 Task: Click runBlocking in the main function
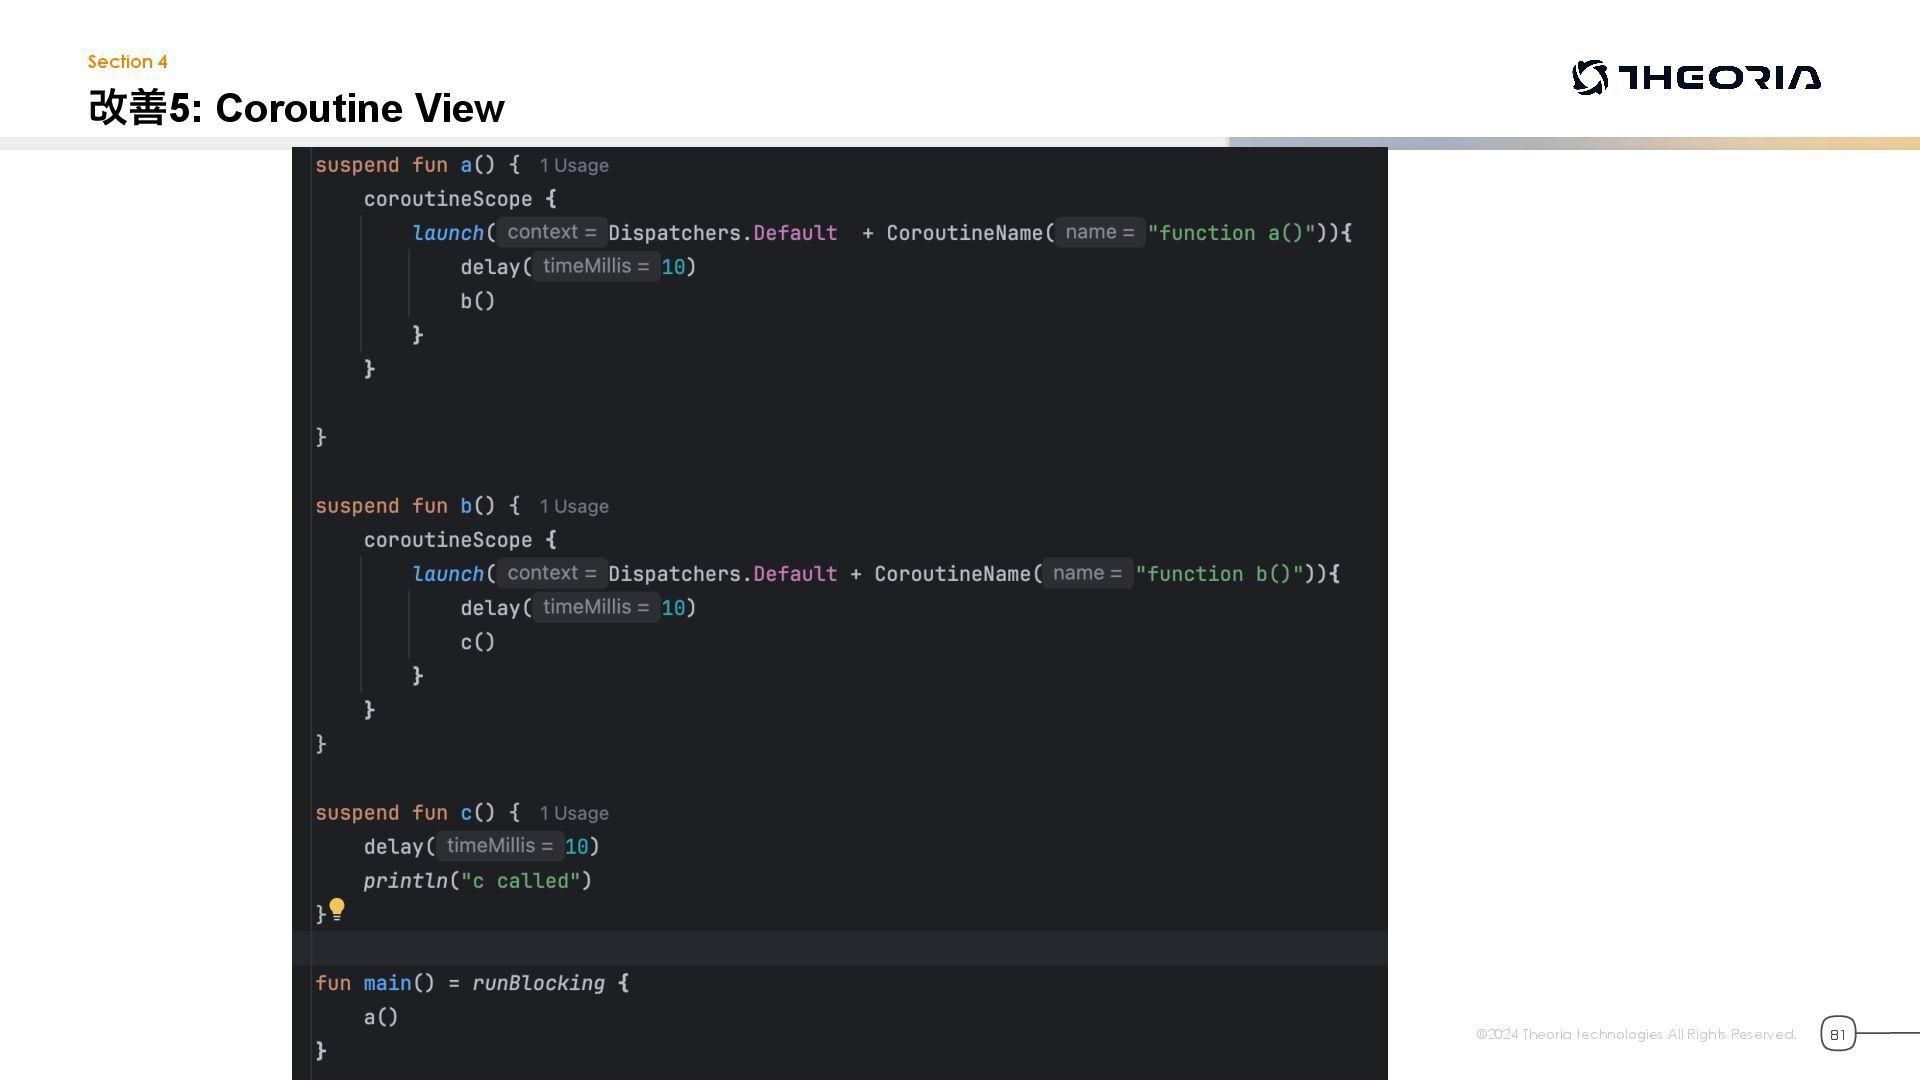[x=538, y=983]
